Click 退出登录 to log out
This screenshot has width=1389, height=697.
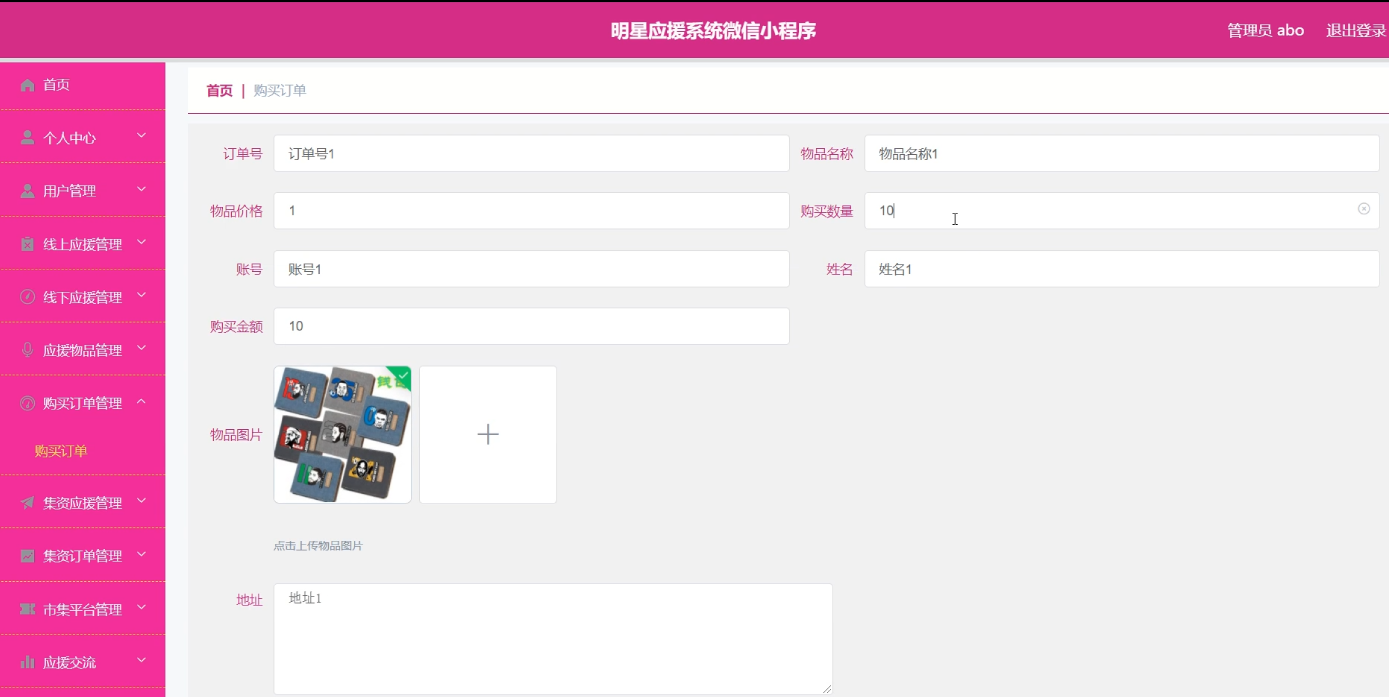[x=1355, y=30]
